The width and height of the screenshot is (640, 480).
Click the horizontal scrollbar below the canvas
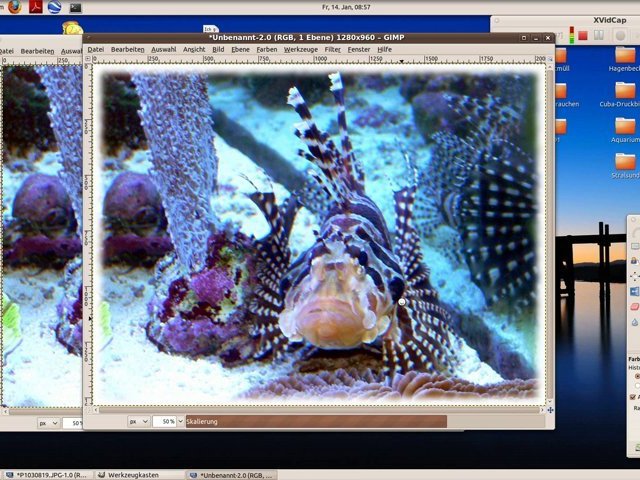(320, 410)
